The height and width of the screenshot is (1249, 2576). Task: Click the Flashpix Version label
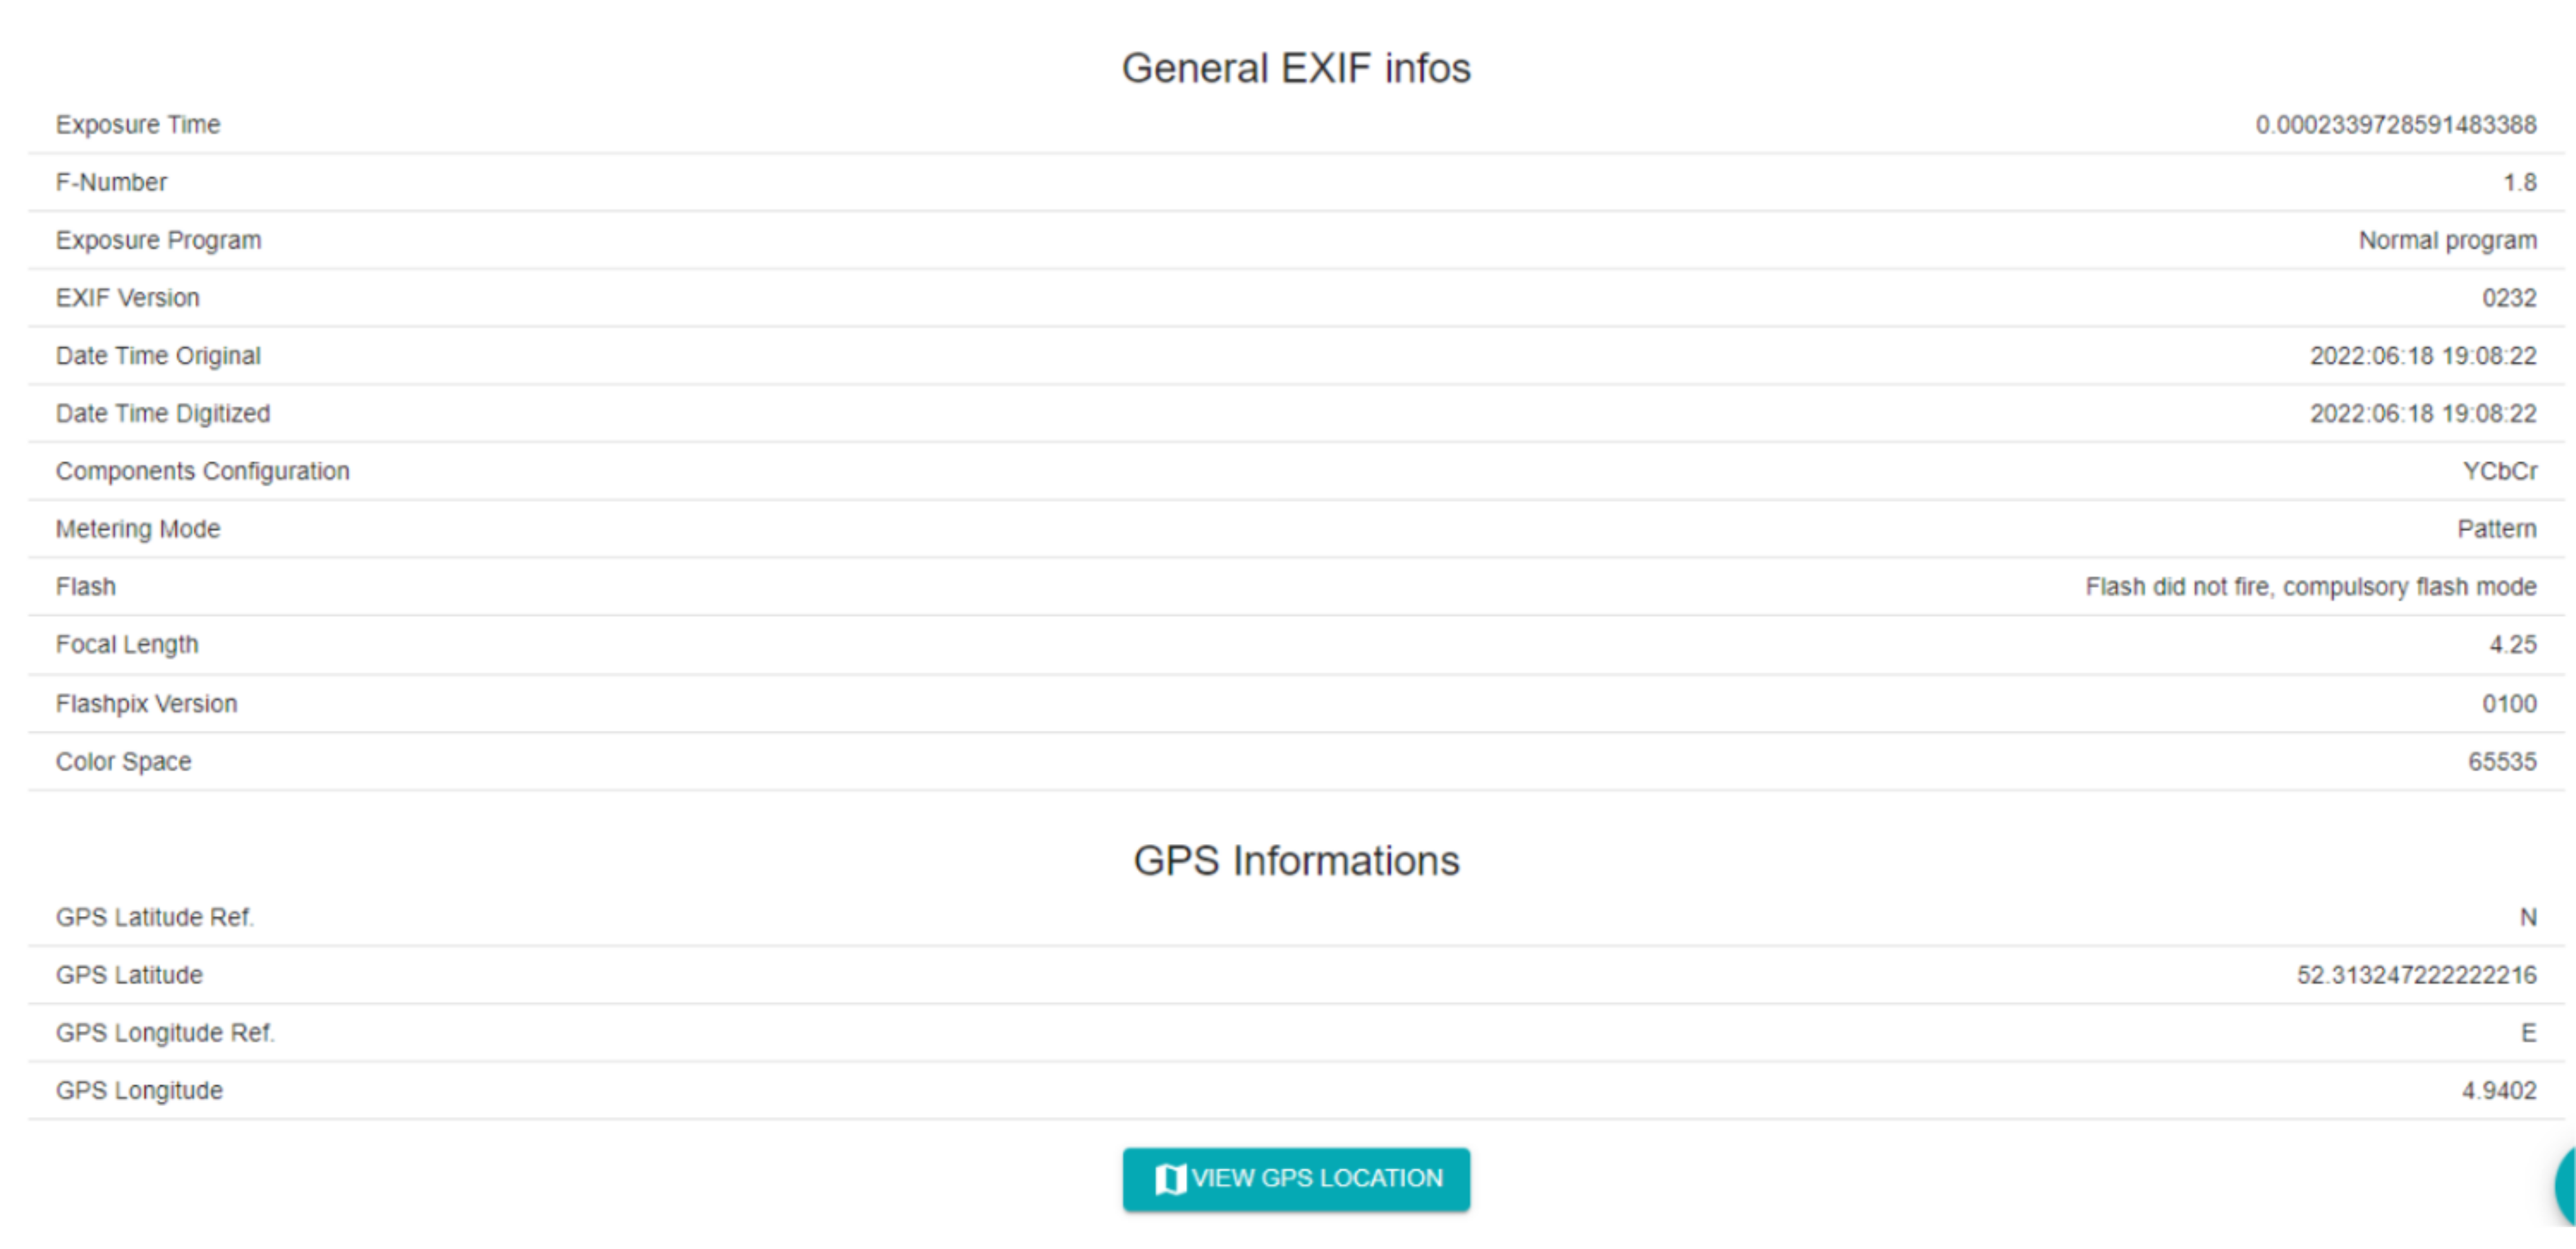[146, 704]
